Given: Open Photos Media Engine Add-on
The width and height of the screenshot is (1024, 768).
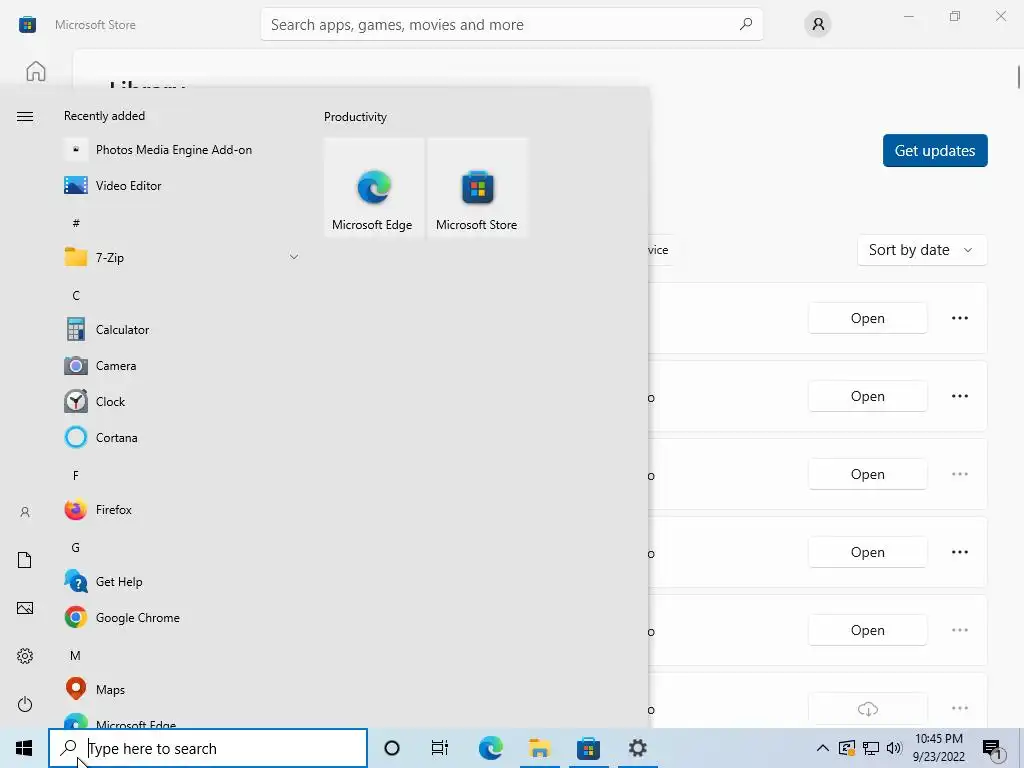Looking at the screenshot, I should pos(159,150).
